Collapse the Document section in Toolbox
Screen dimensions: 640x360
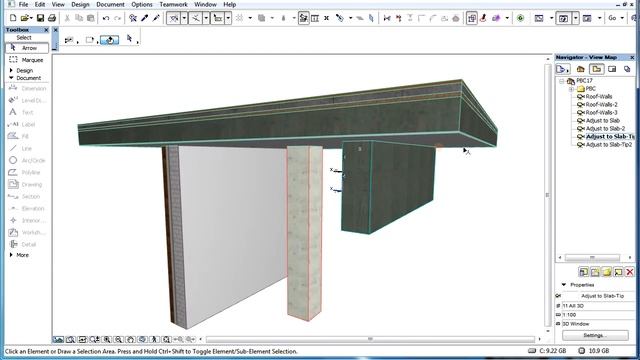pyautogui.click(x=11, y=78)
